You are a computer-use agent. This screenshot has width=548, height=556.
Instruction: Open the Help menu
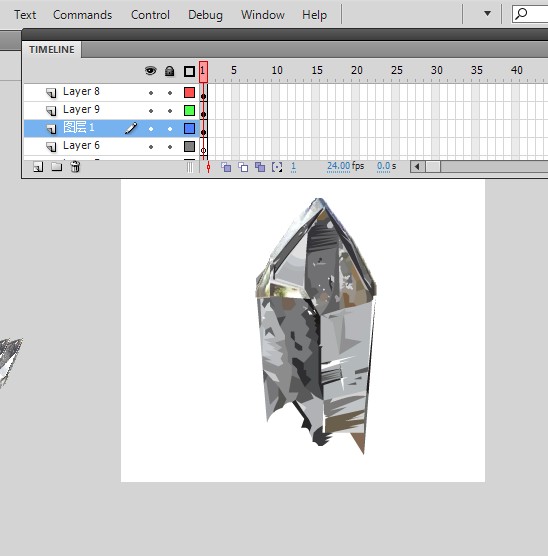click(314, 15)
